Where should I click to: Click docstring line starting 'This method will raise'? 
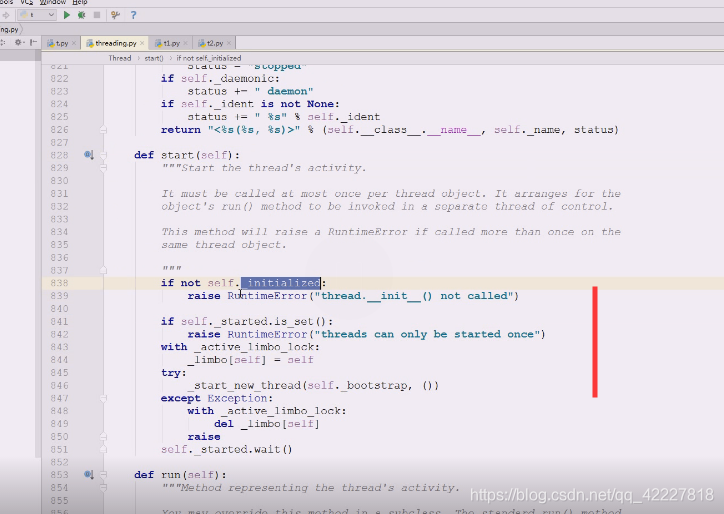click(391, 232)
